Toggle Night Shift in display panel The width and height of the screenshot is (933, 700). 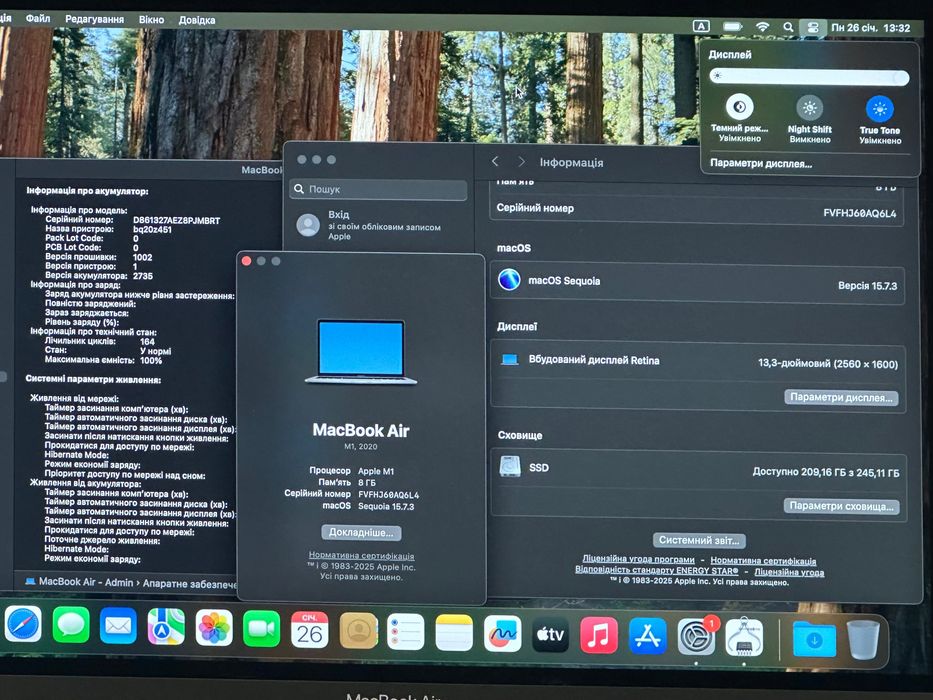[810, 108]
